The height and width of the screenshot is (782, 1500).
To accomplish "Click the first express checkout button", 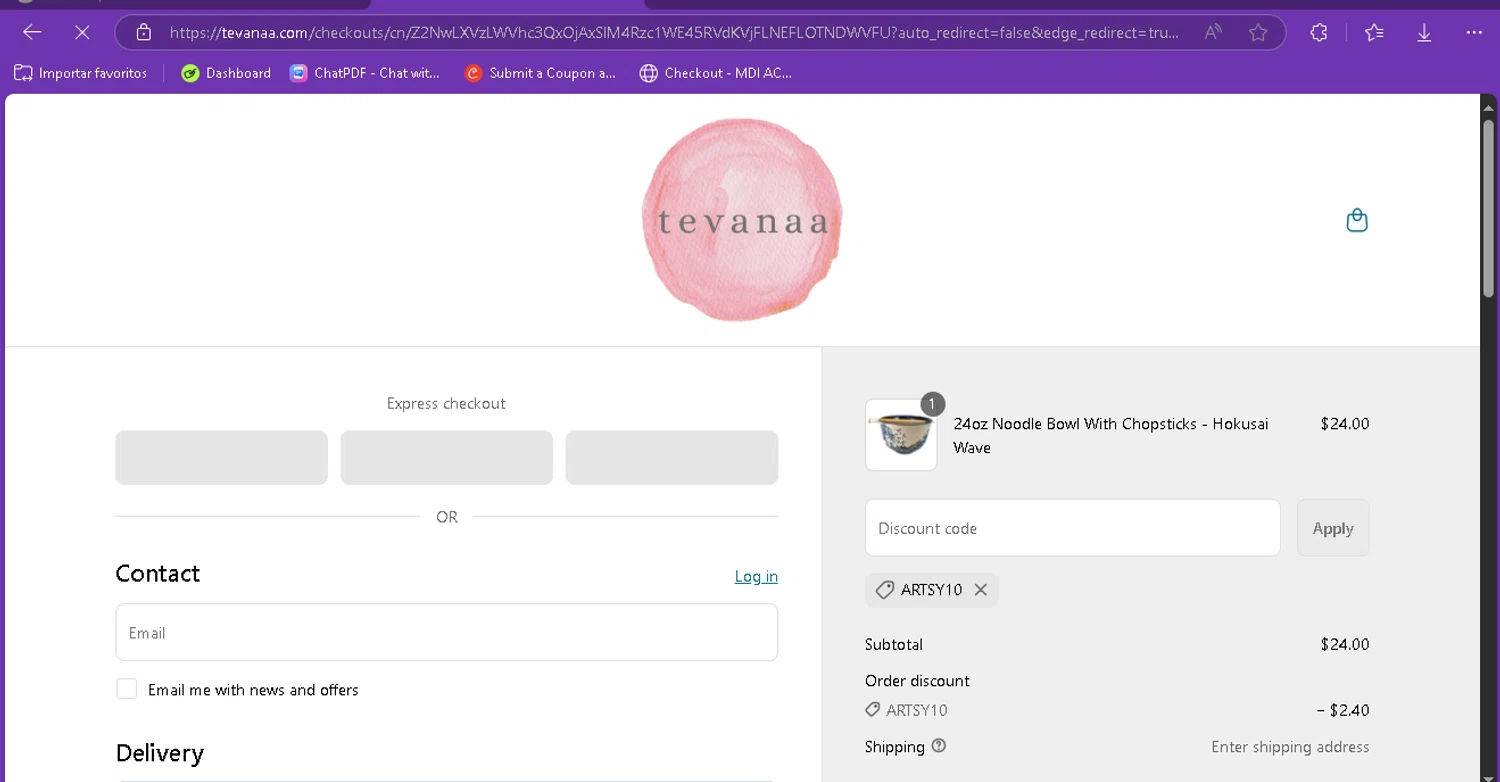I will click(221, 458).
